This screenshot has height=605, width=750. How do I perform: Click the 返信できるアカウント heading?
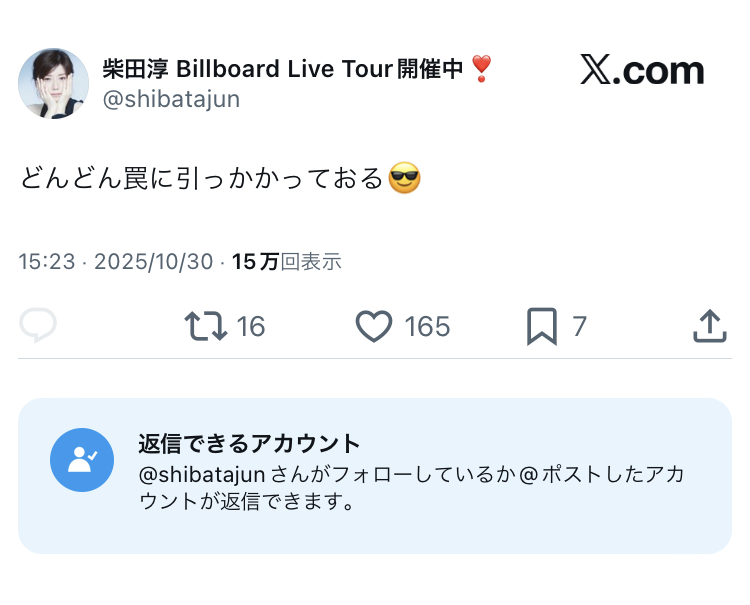(249, 444)
